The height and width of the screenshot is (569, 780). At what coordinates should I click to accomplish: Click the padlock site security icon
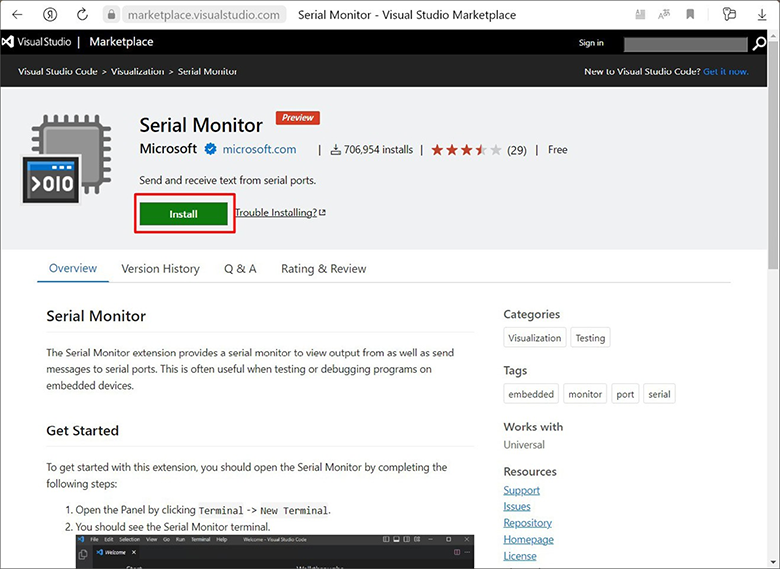(x=111, y=15)
